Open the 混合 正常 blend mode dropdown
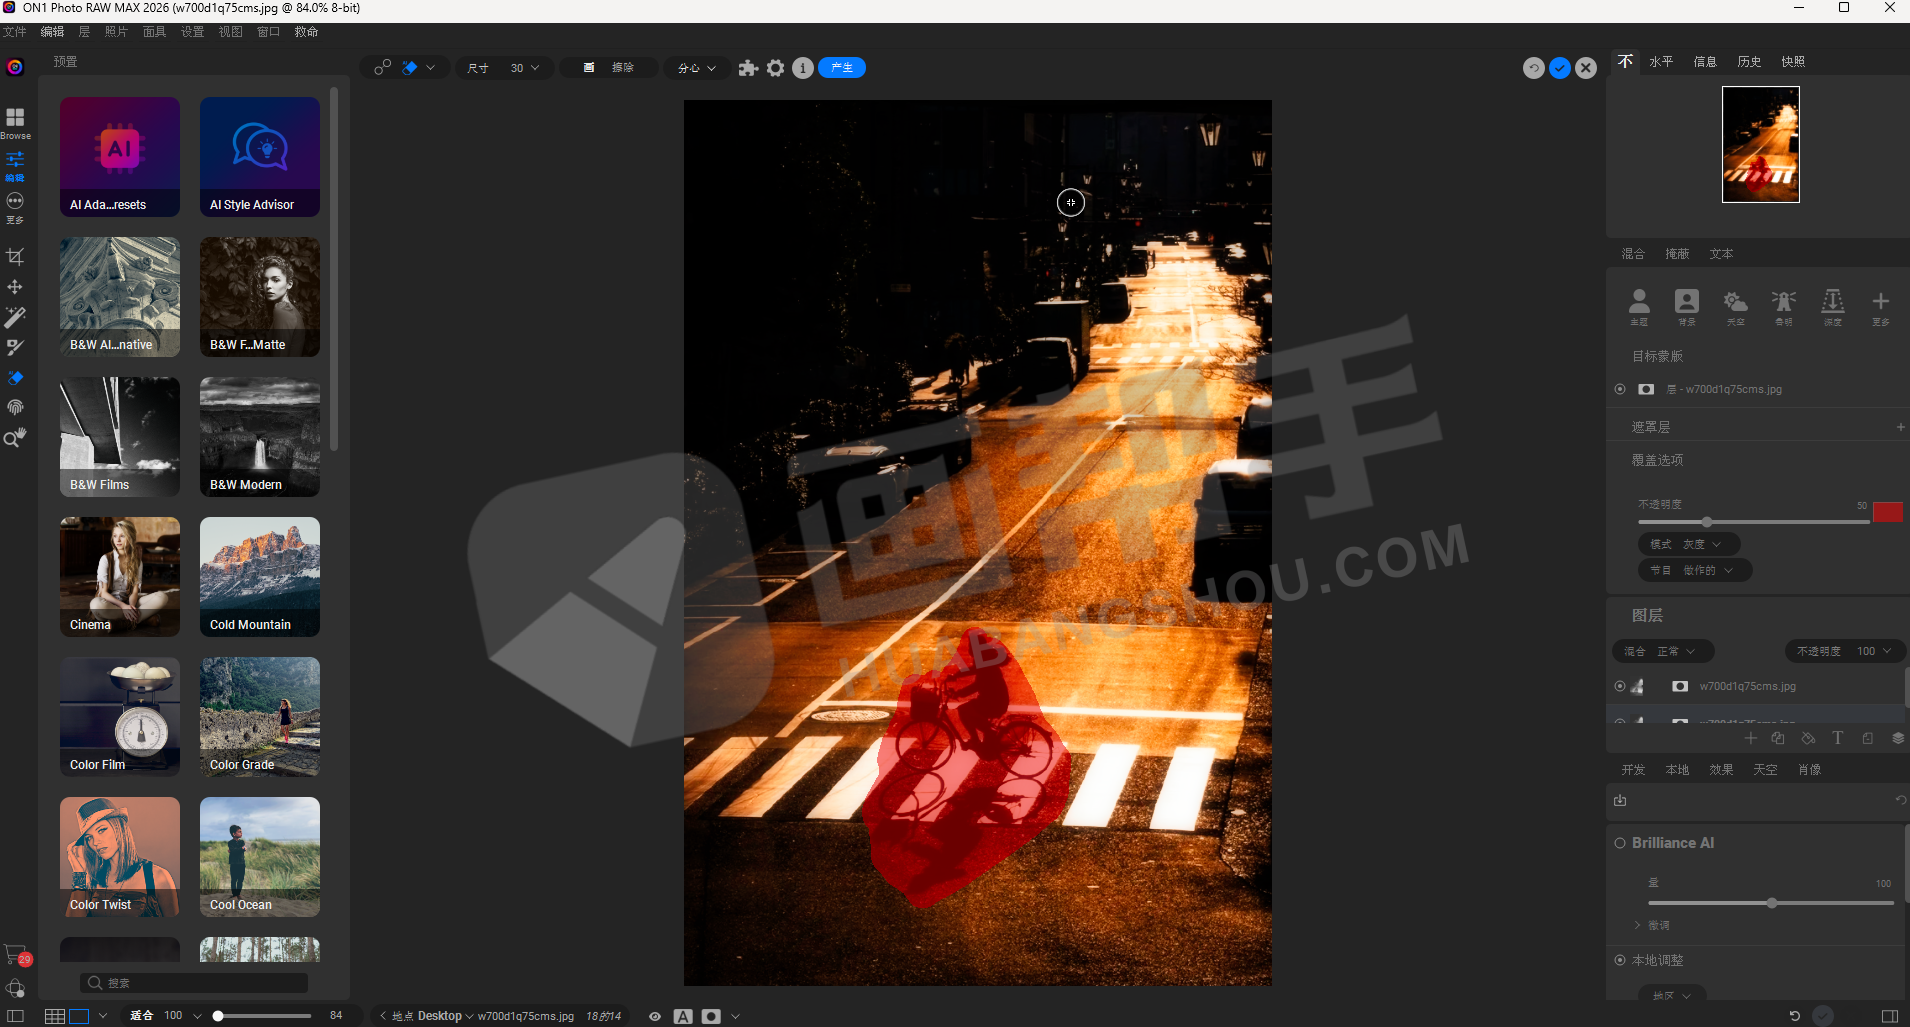This screenshot has height=1027, width=1910. pos(1663,651)
